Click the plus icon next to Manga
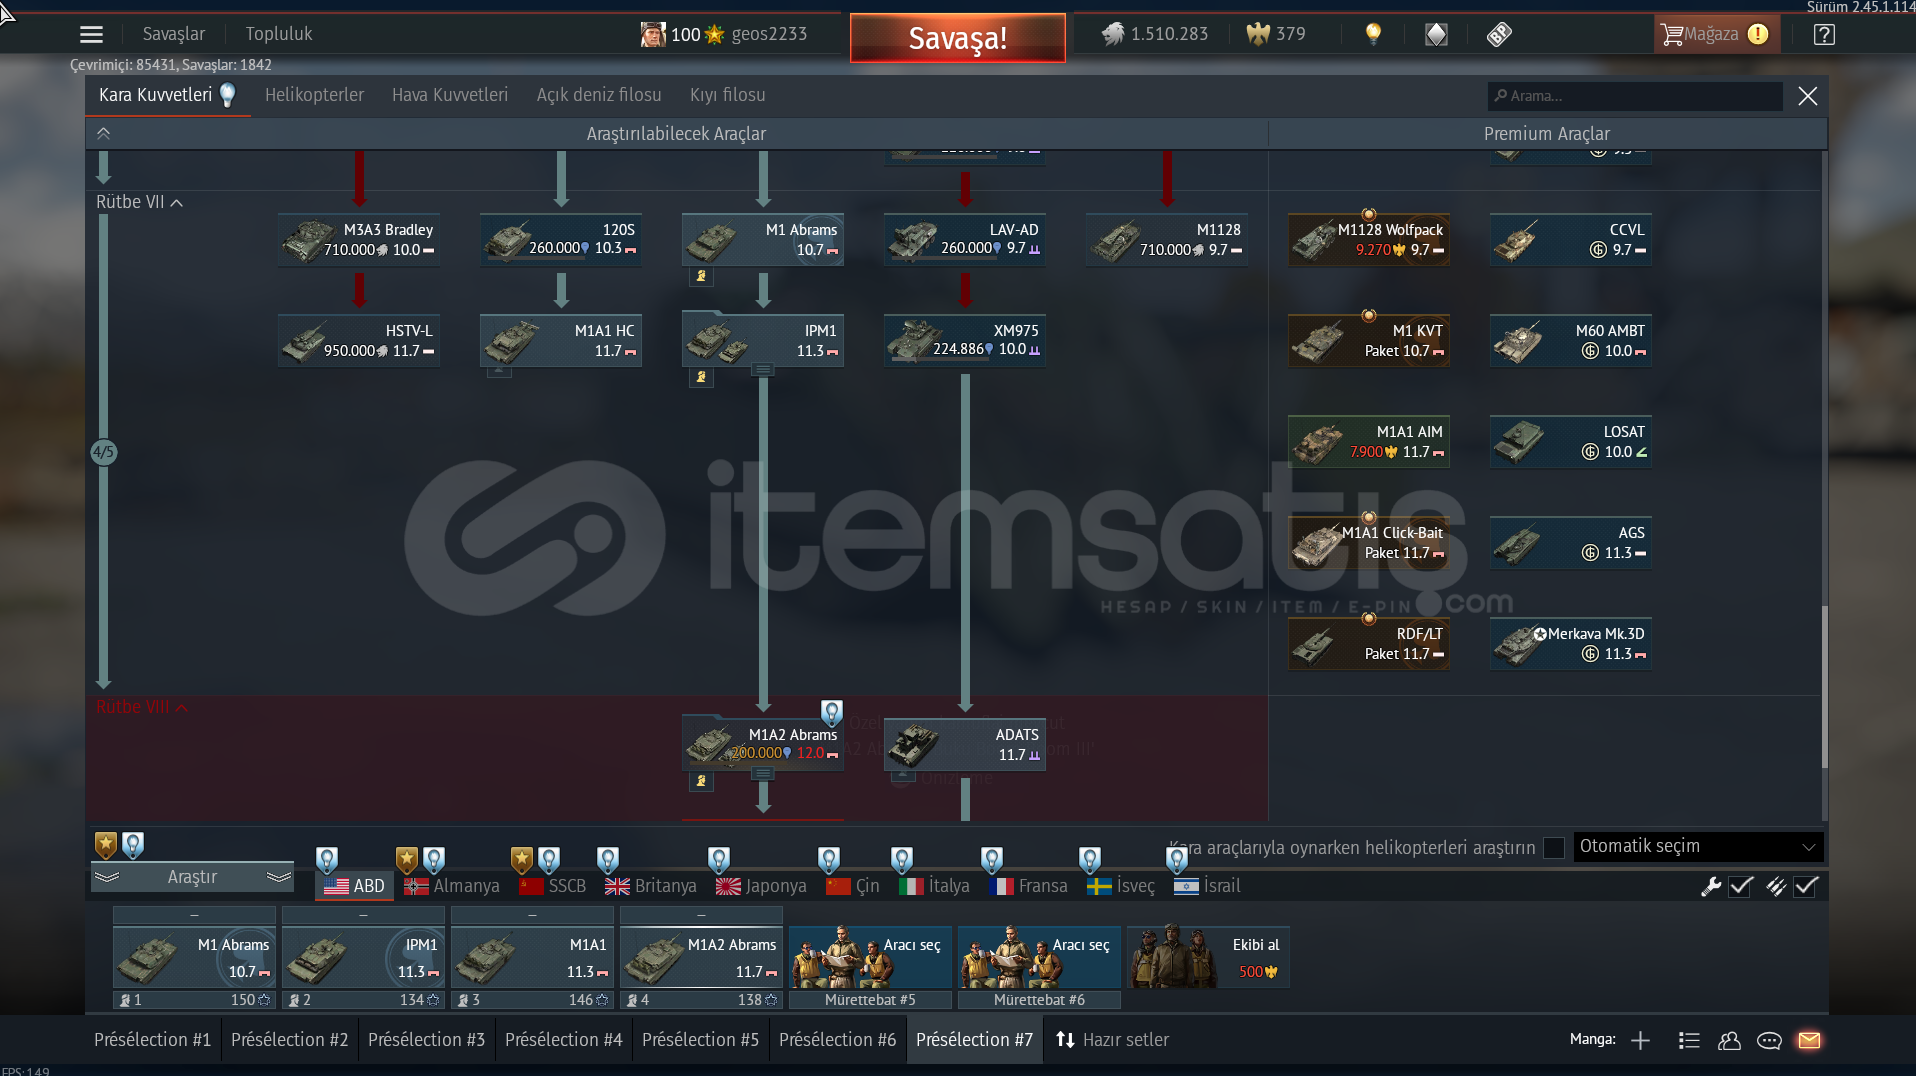Image resolution: width=1916 pixels, height=1076 pixels. [1640, 1041]
